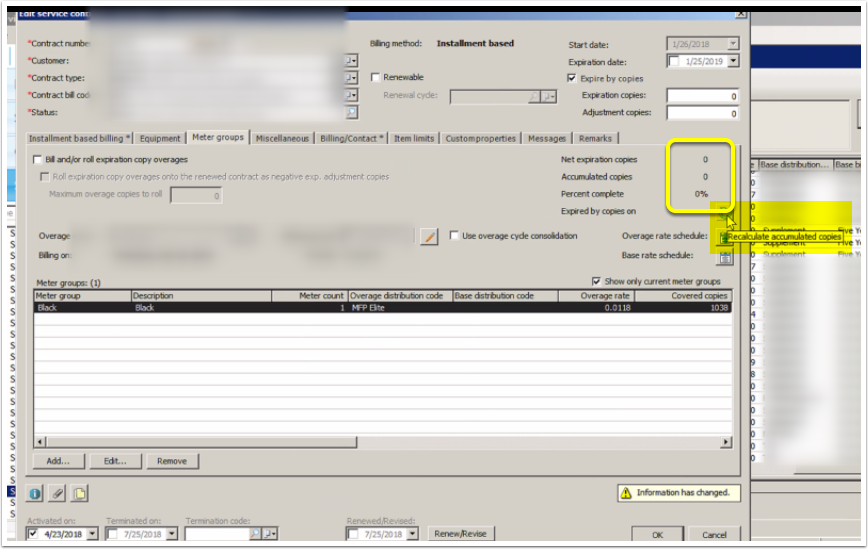Image resolution: width=868 pixels, height=549 pixels.
Task: Close the Edit service contract dialog
Action: 740,13
